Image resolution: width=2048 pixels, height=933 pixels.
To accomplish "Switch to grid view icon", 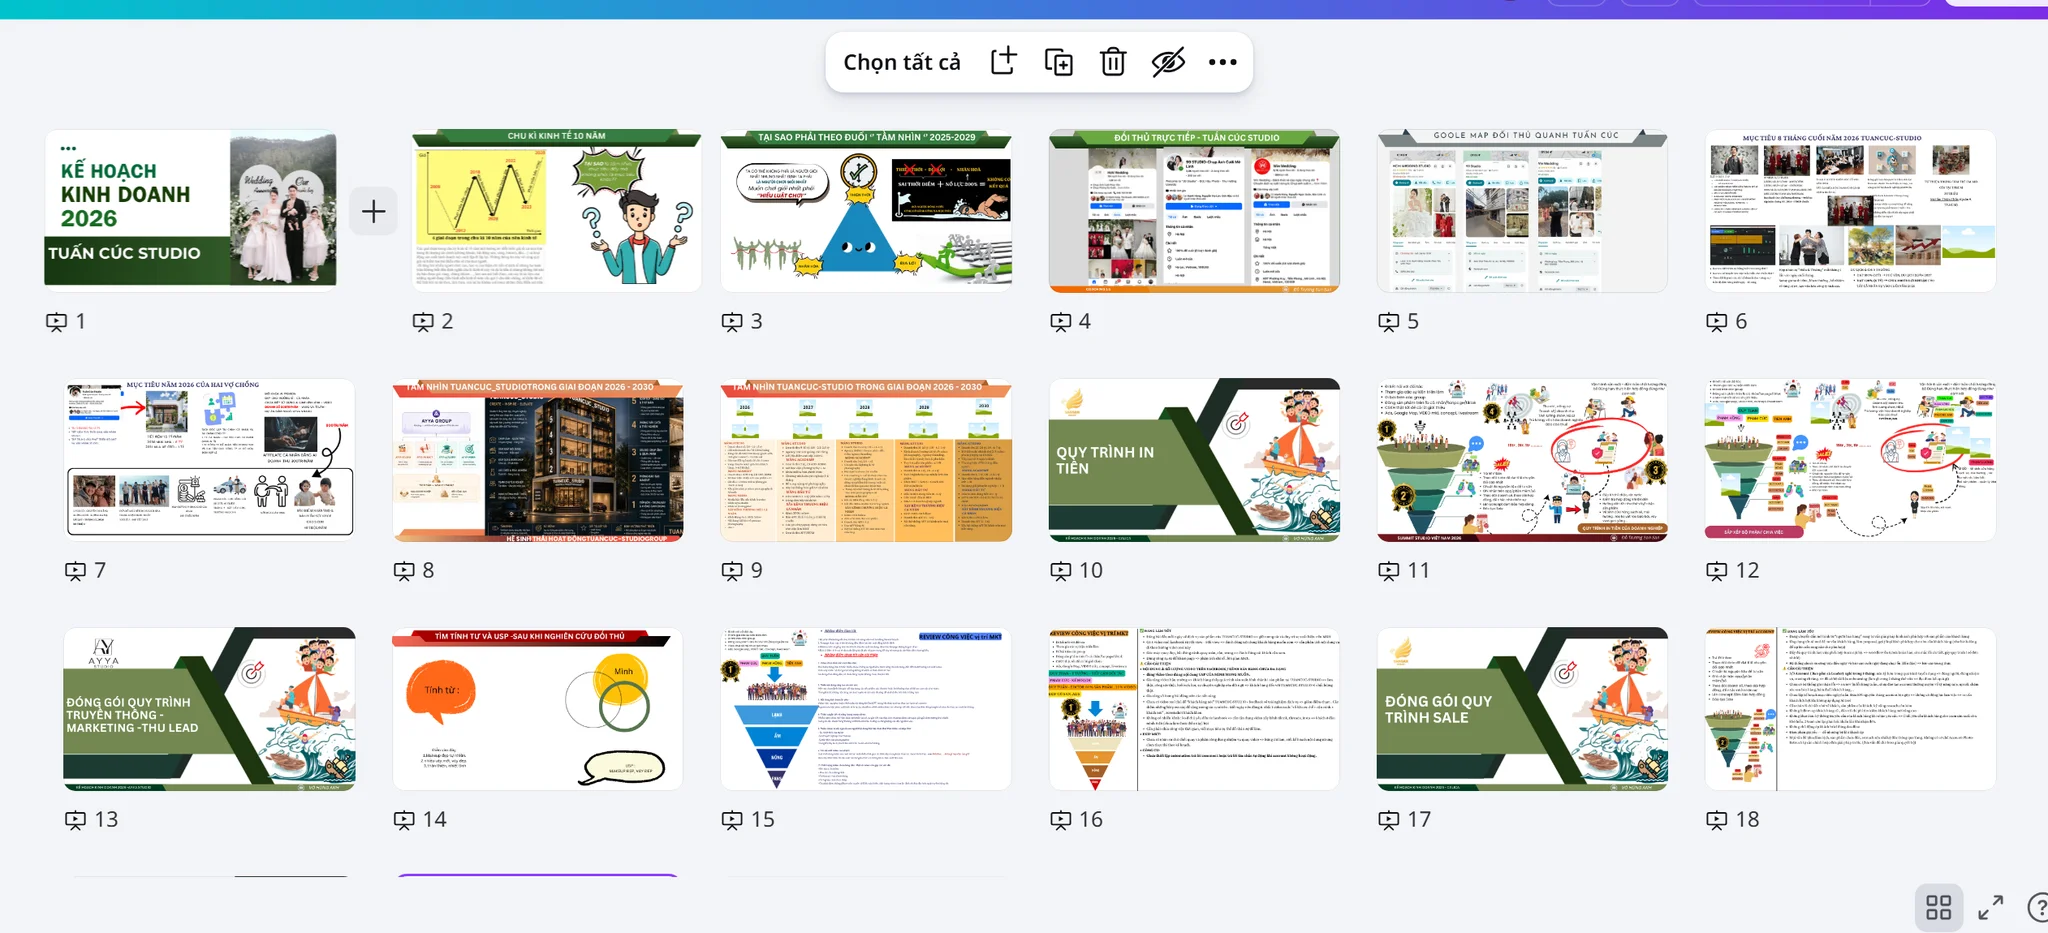I will (1939, 907).
